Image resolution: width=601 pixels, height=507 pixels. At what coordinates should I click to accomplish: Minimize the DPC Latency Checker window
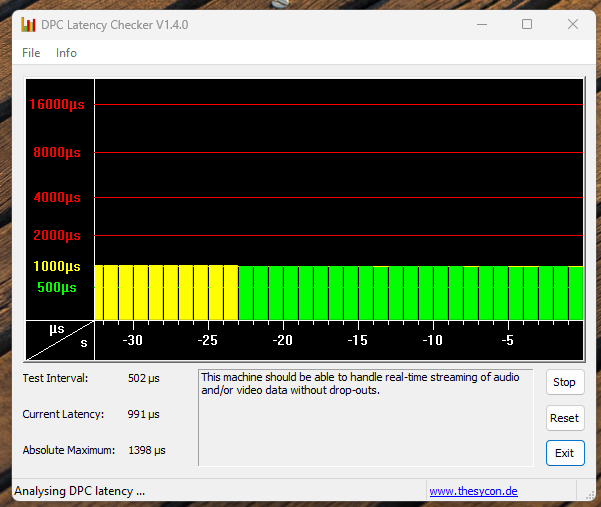tap(482, 25)
